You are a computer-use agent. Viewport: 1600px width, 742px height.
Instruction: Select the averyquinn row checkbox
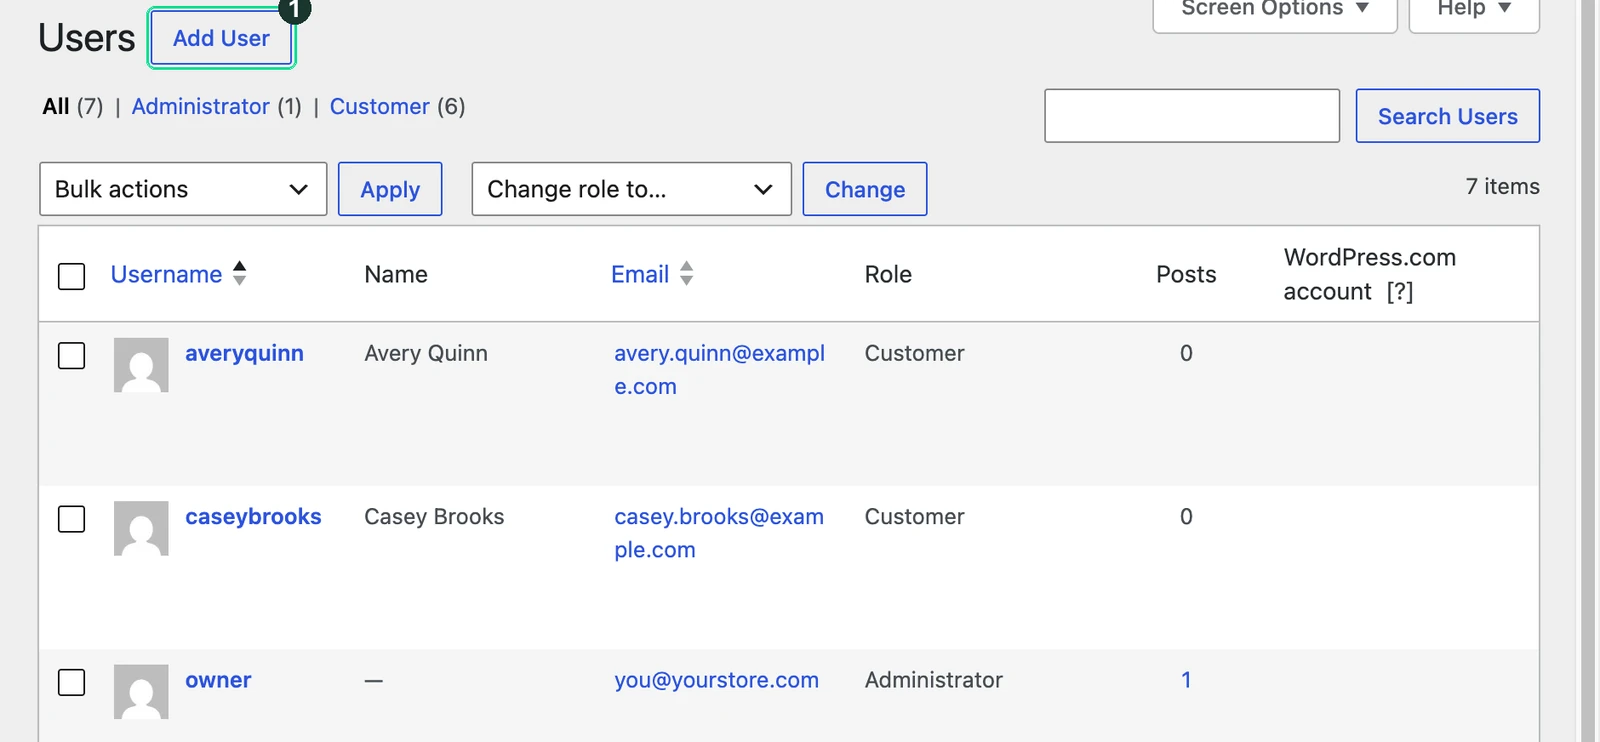point(72,355)
